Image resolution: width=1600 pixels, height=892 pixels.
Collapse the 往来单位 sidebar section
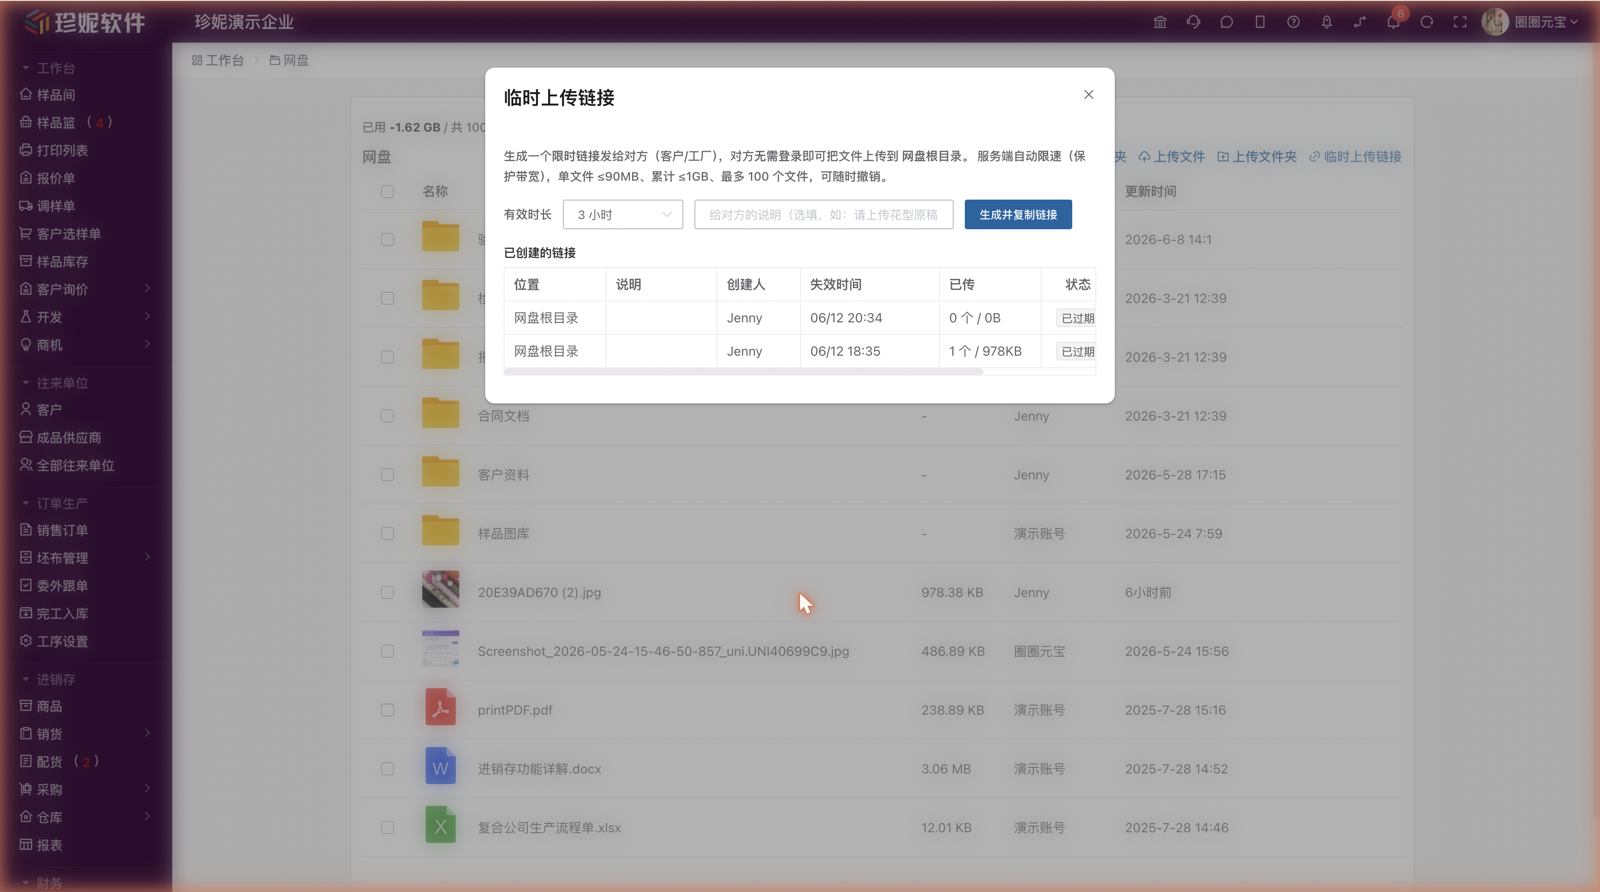click(55, 383)
